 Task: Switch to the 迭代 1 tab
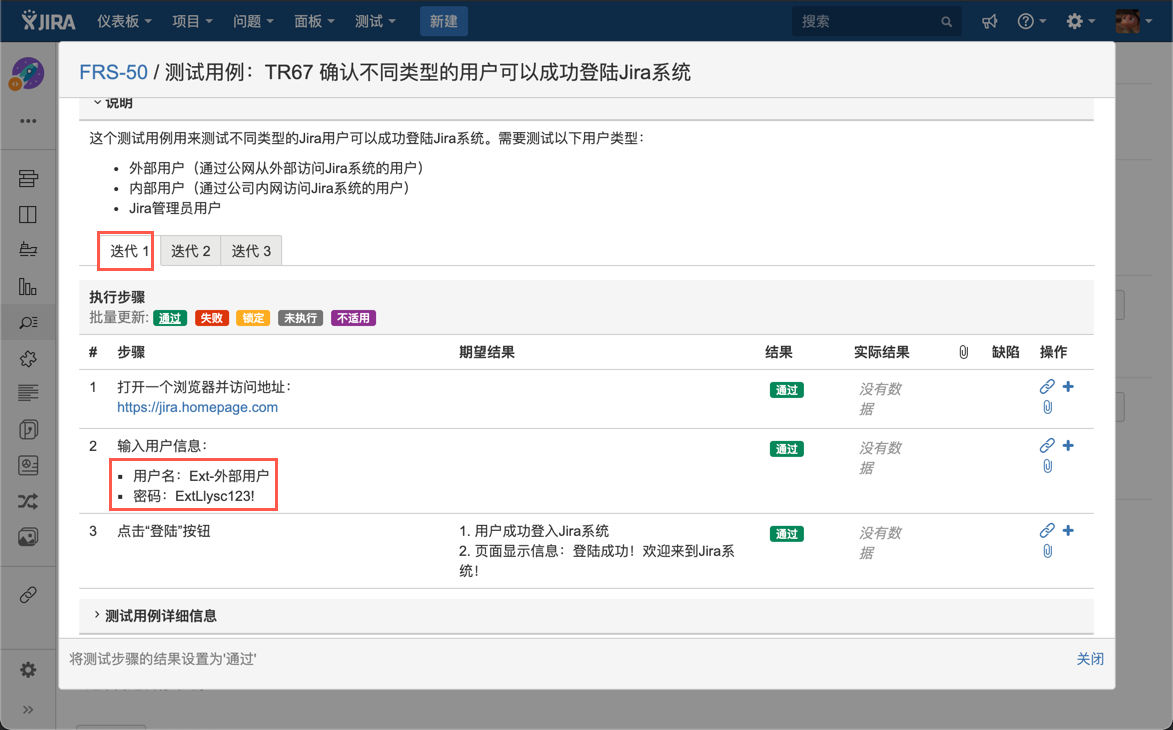[x=129, y=251]
